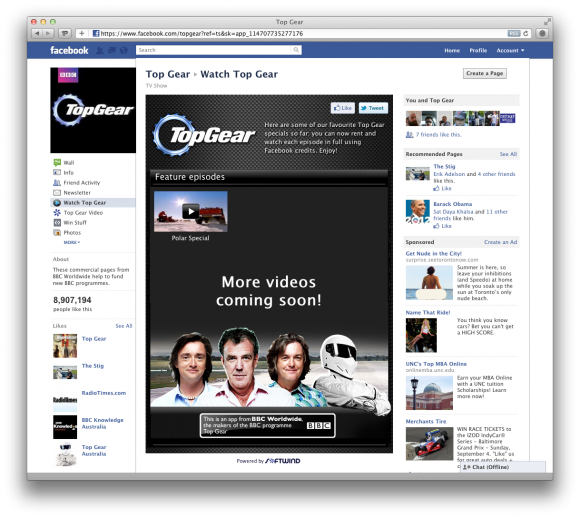Open friend requests icon in header
Viewport: 580px width, 518px height.
(x=100, y=50)
